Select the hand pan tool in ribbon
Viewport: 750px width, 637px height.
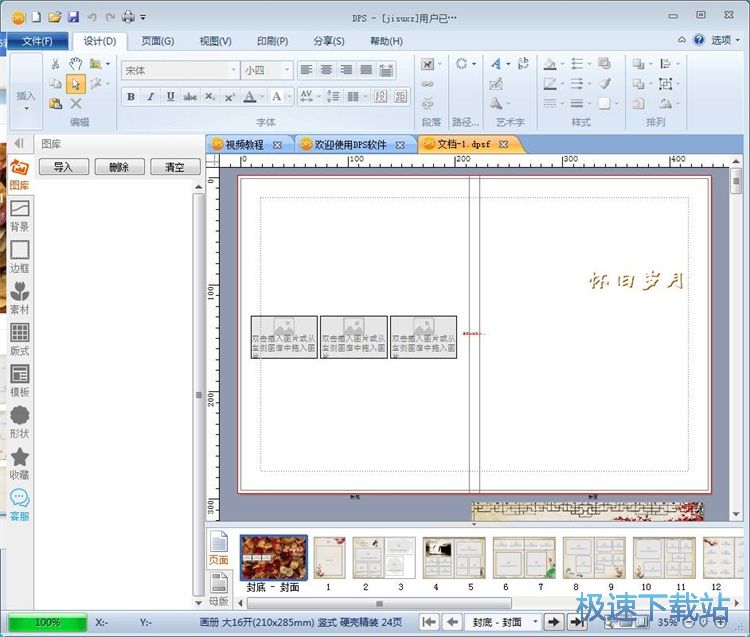point(76,64)
